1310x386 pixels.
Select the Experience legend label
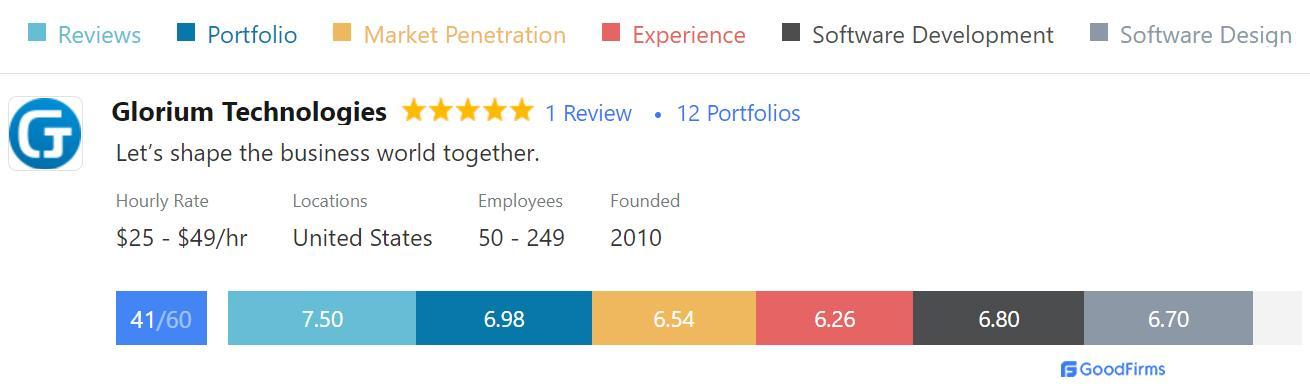689,35
